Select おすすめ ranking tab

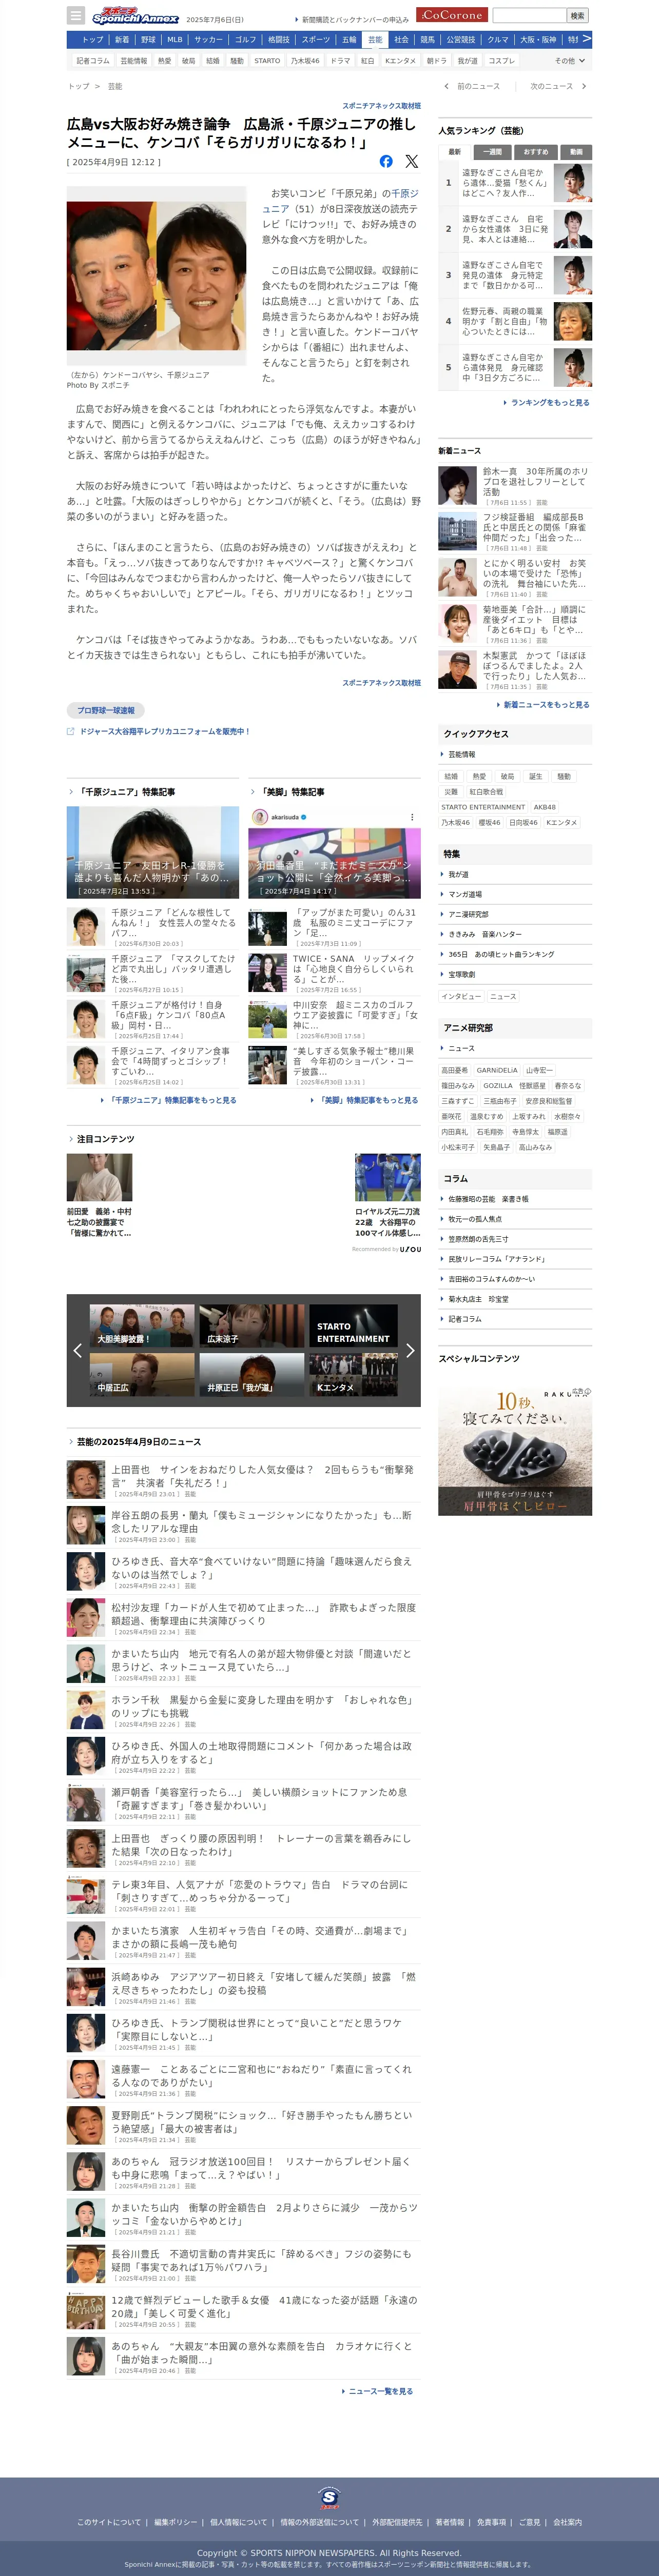tap(536, 152)
